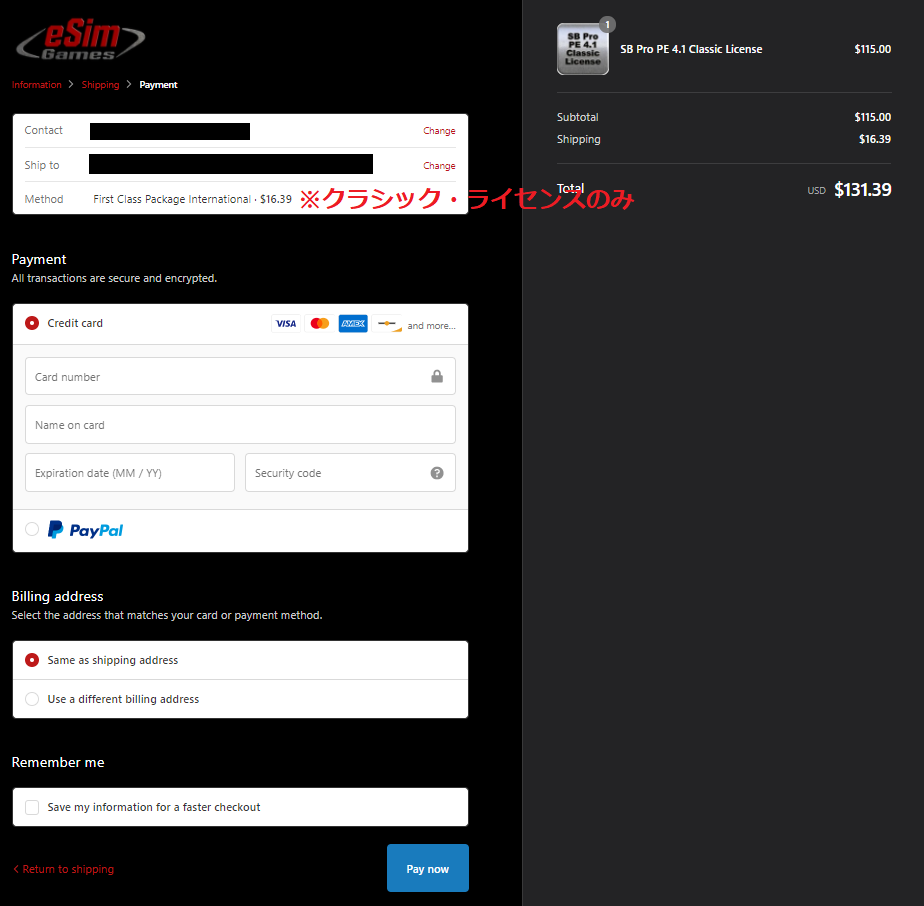Change the Contact information
924x906 pixels.
point(439,131)
